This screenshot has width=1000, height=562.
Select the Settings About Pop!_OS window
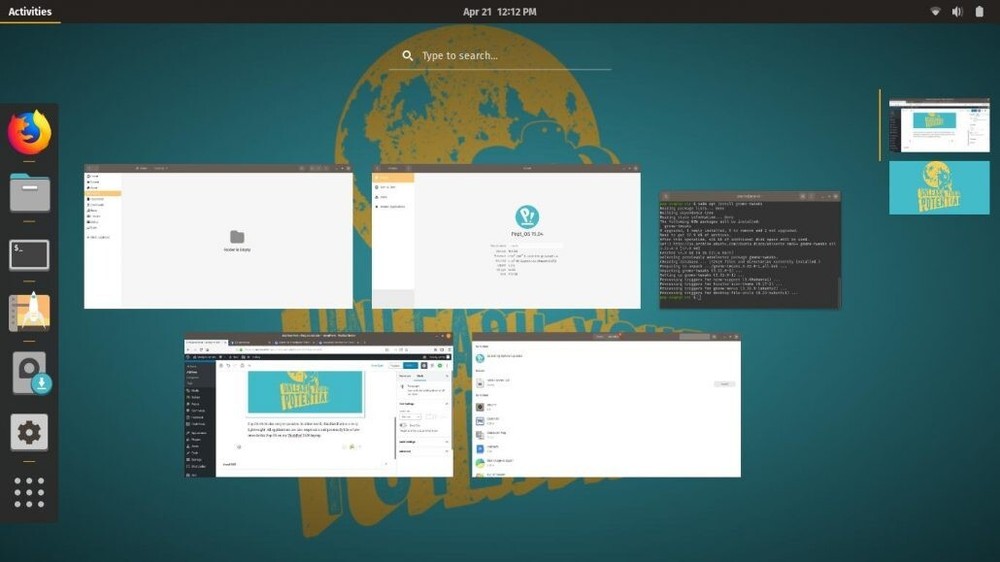506,237
